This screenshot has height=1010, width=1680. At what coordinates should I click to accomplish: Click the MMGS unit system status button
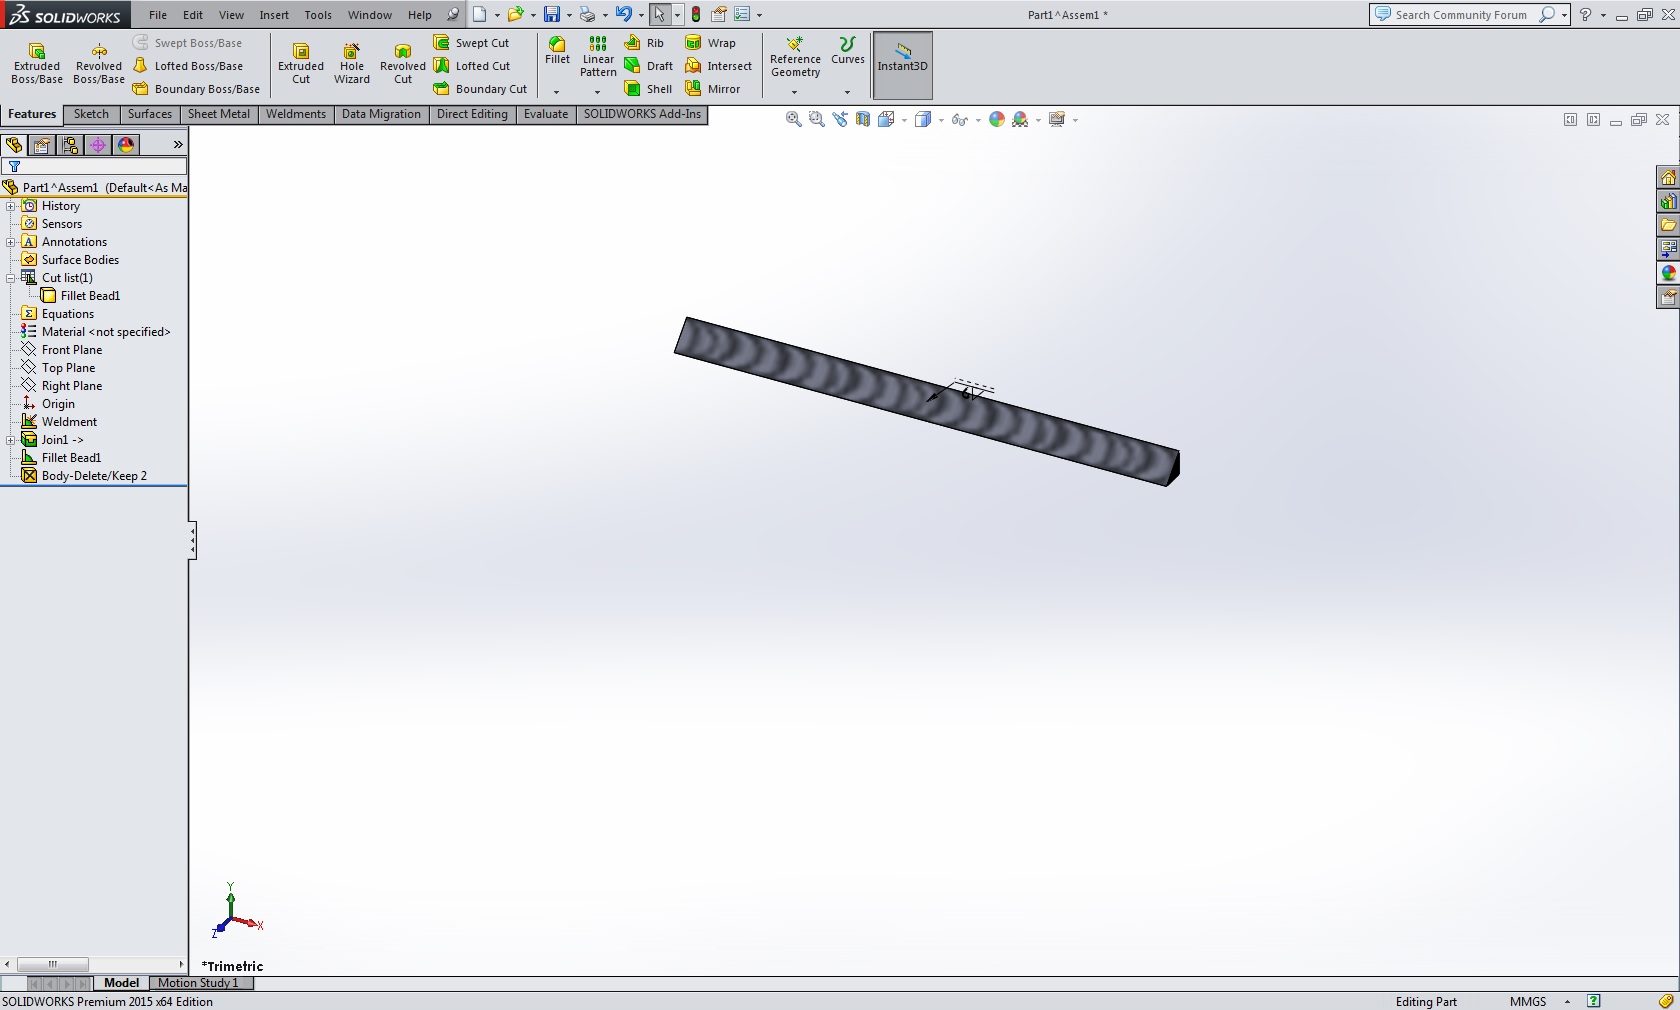coord(1527,1001)
